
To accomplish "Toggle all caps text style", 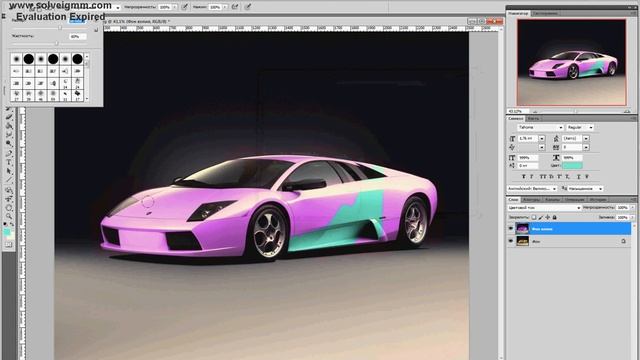I will pyautogui.click(x=542, y=177).
